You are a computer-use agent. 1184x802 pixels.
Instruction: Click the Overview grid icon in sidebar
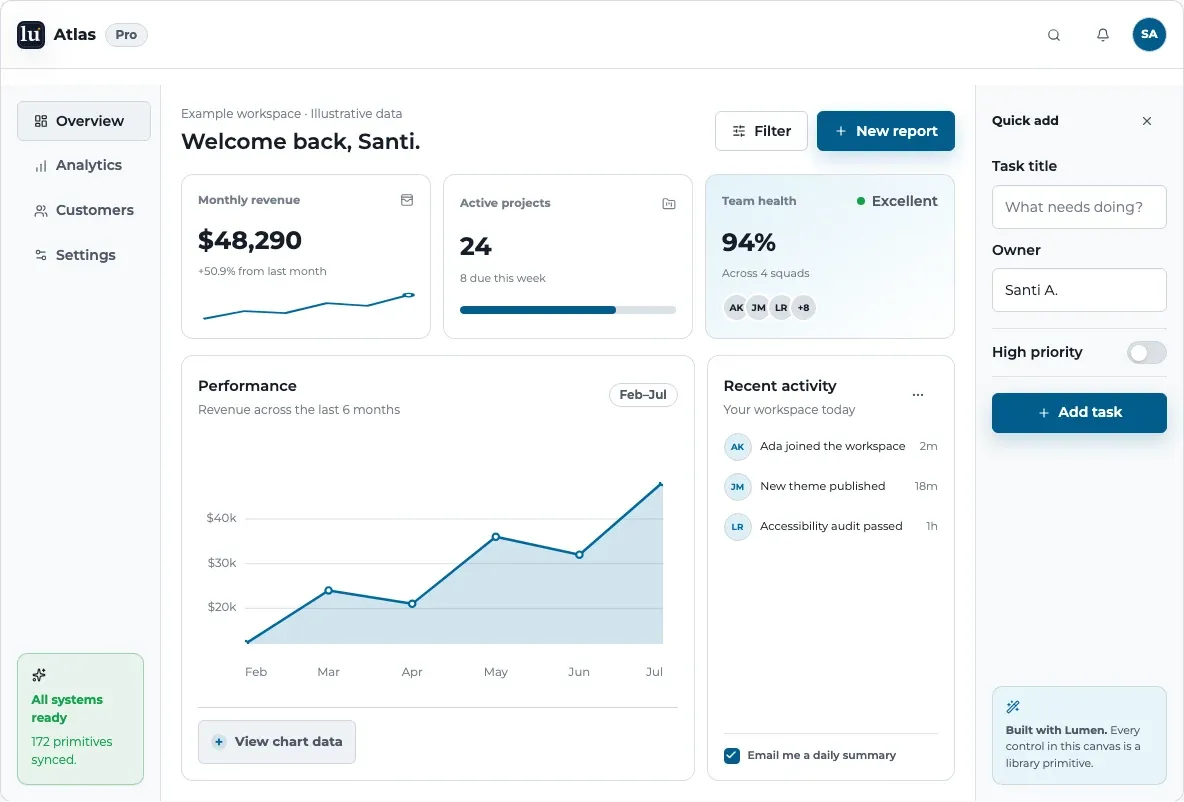click(41, 121)
